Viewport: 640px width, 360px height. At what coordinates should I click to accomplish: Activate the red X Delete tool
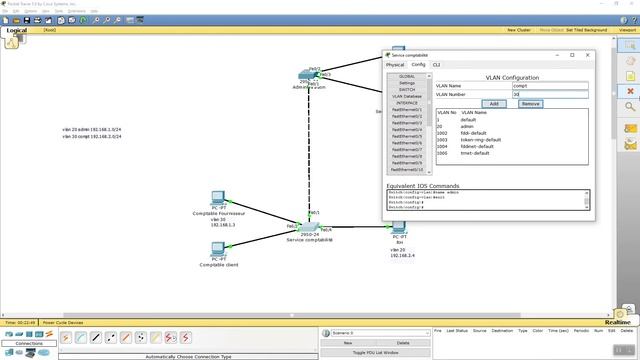pyautogui.click(x=630, y=91)
